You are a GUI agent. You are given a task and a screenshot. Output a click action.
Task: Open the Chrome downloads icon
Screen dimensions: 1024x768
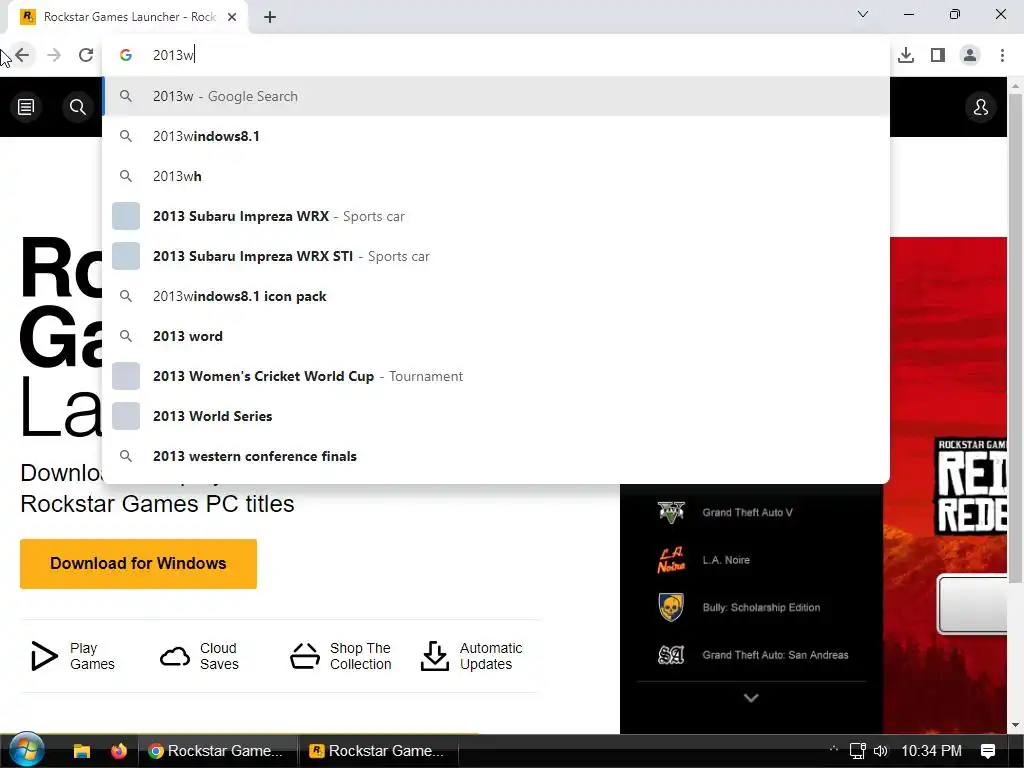906,55
